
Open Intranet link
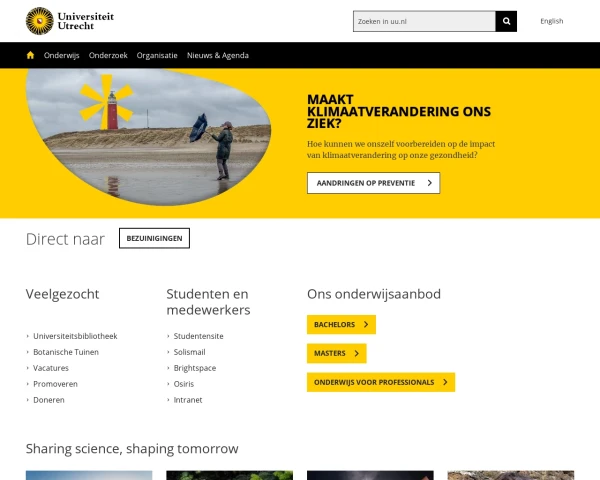188,400
